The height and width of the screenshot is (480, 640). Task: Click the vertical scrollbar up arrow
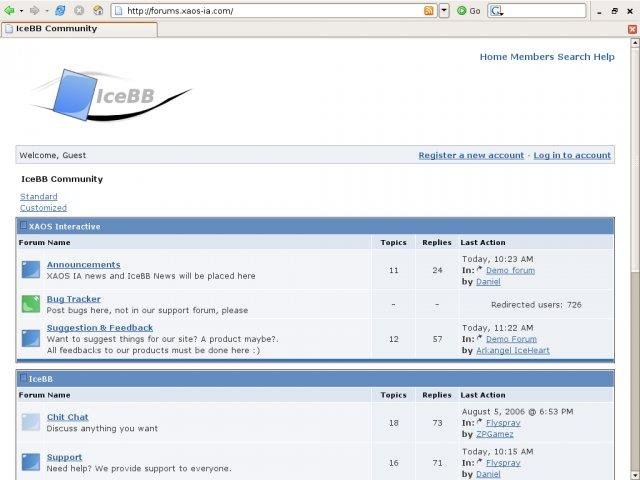[635, 42]
